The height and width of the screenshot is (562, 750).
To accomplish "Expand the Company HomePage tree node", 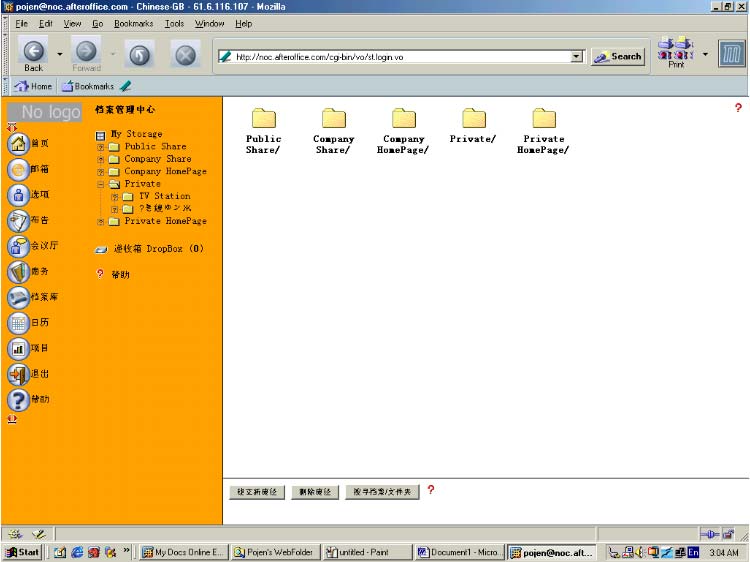I will (100, 172).
